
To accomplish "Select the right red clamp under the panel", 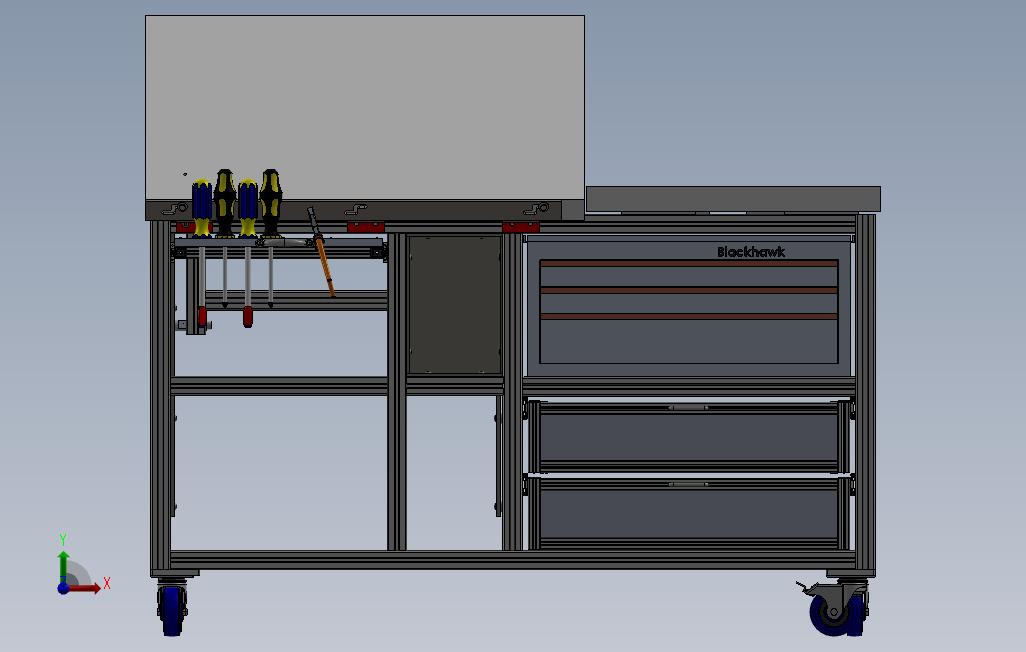I will (521, 227).
